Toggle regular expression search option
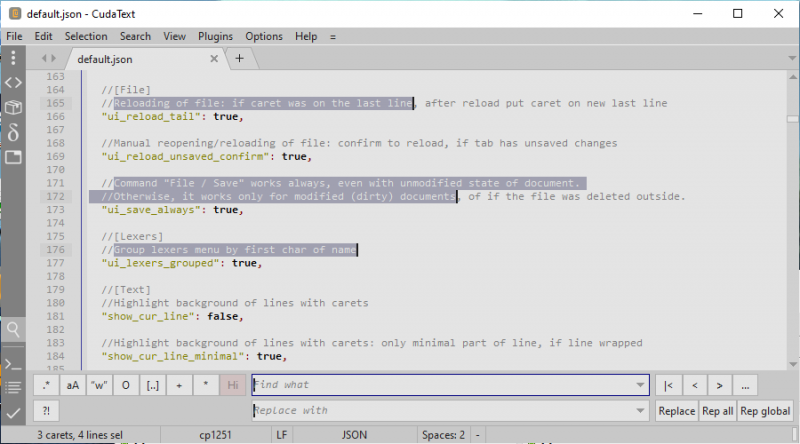Viewport: 800px width, 444px height. coord(46,385)
